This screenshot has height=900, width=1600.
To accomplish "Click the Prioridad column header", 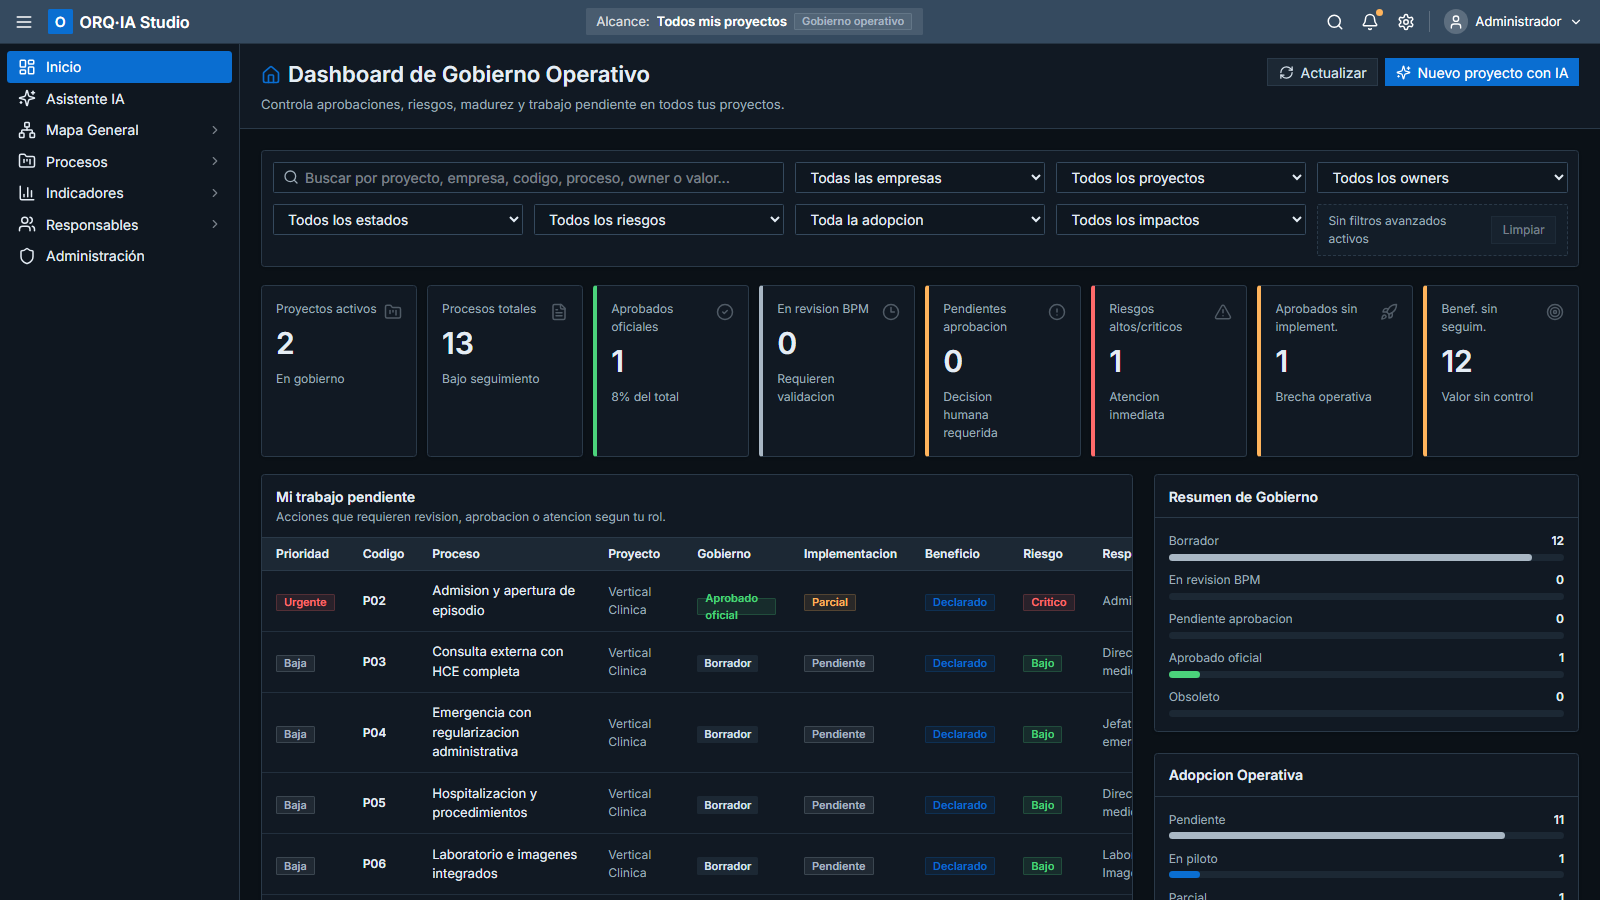I will [303, 554].
